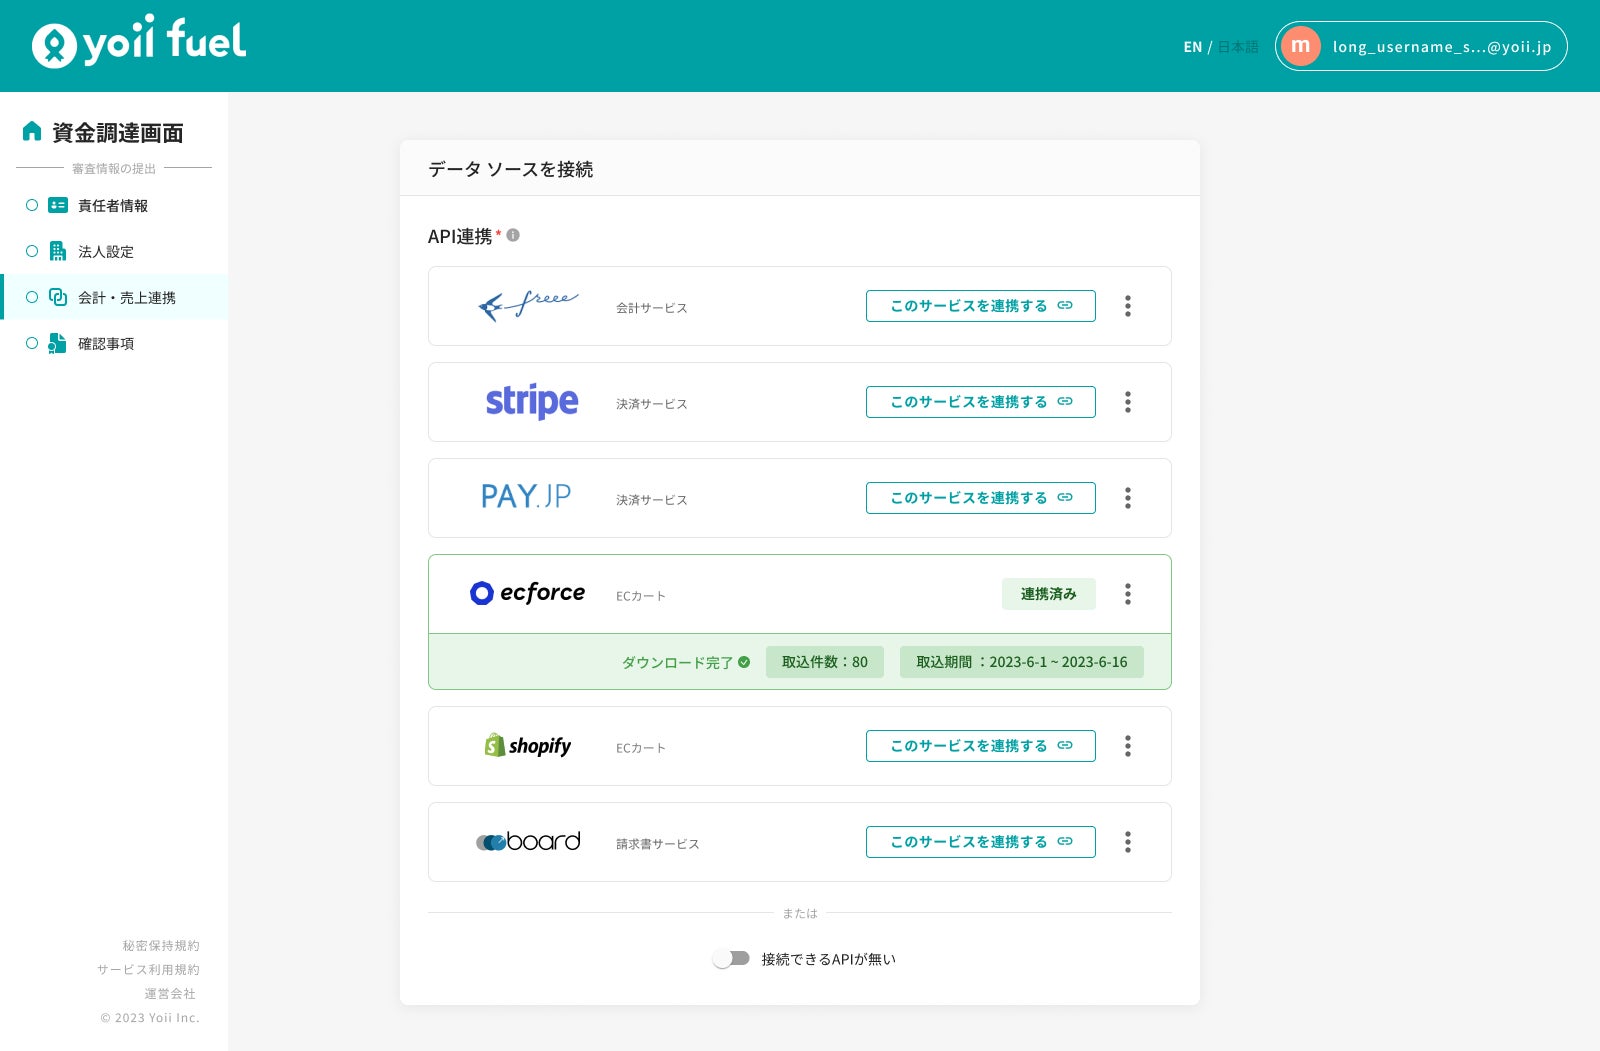Viewport: 1600px width, 1051px height.
Task: Click the board logo
Action: click(x=528, y=841)
